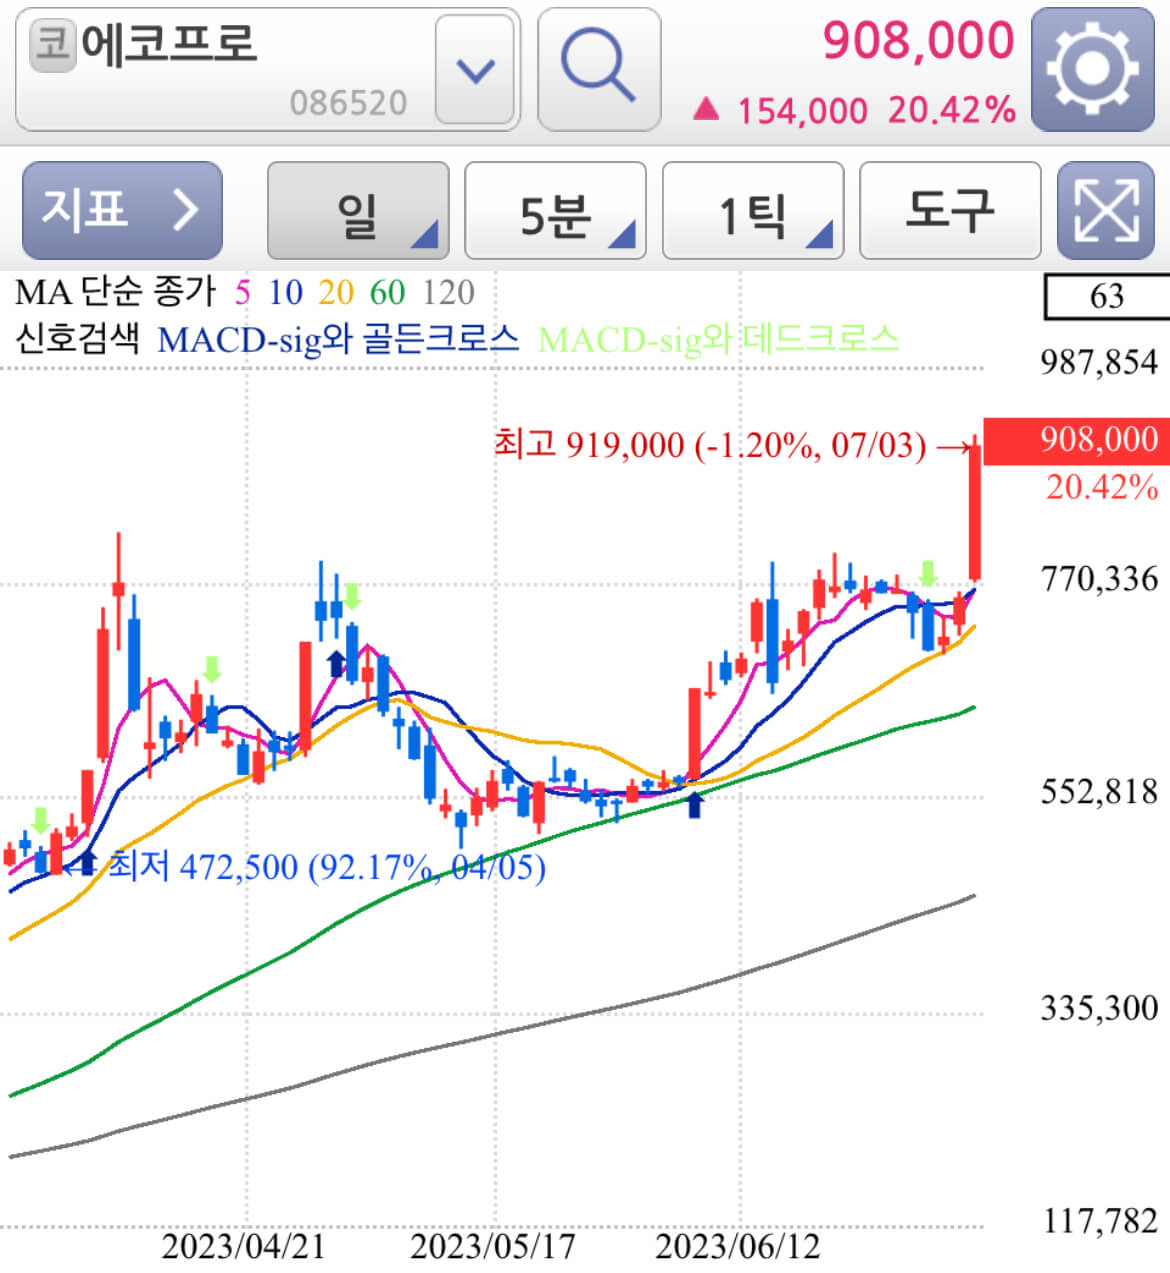Select the 5분 minute period dropdown
1170x1273 pixels.
pyautogui.click(x=556, y=211)
